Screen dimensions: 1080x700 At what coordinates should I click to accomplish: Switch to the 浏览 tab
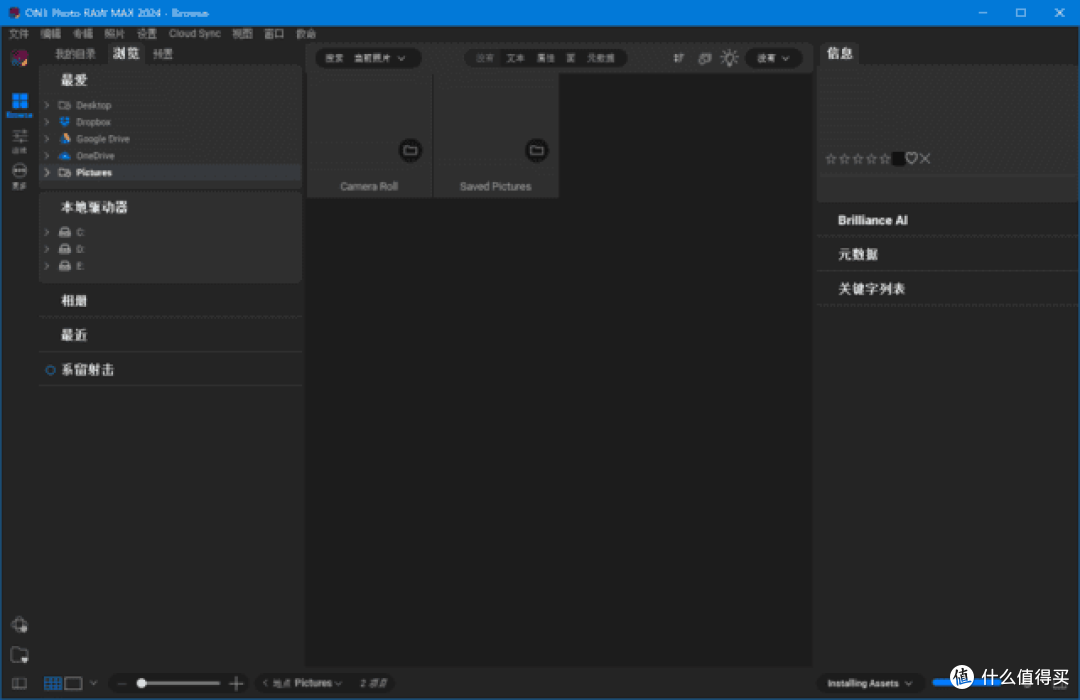click(x=126, y=54)
